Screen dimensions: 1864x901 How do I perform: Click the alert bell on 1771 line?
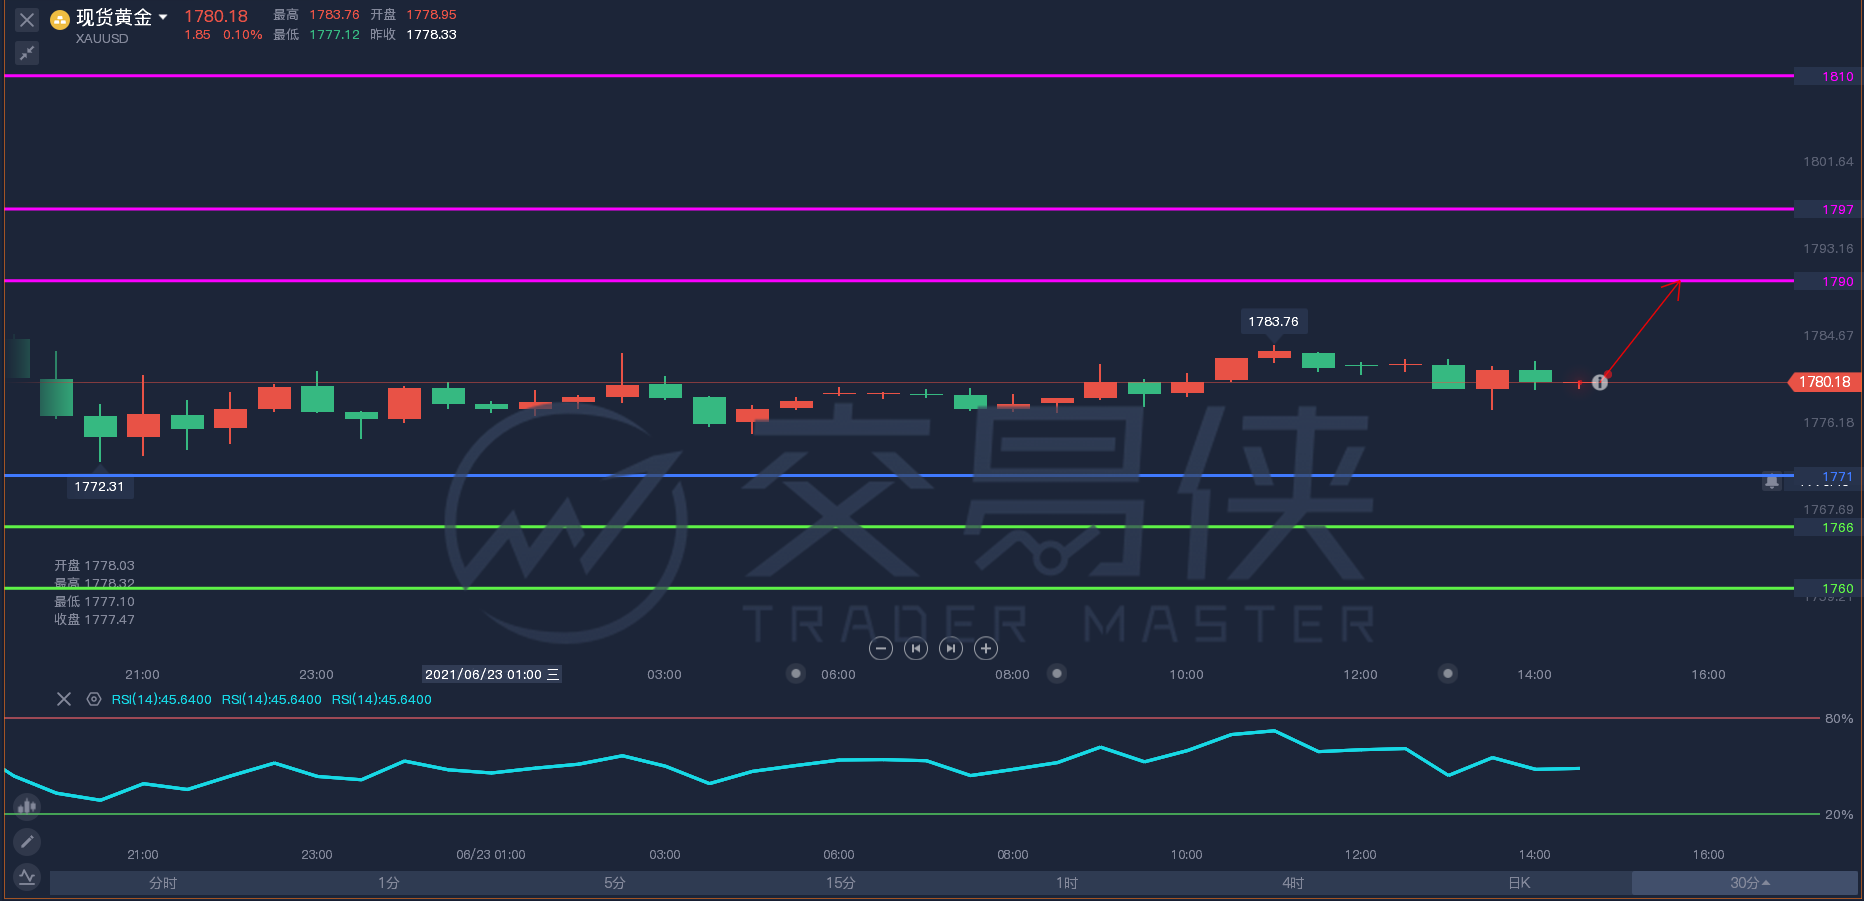(x=1772, y=482)
